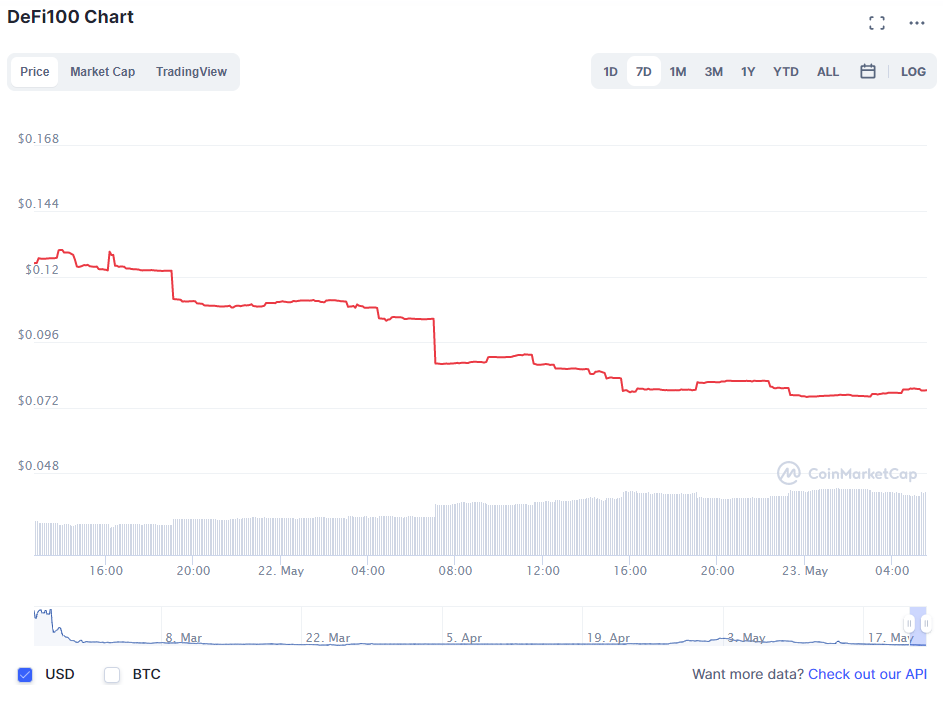Switch to the Market Cap tab
Screen dimensions: 943x703
click(x=102, y=71)
